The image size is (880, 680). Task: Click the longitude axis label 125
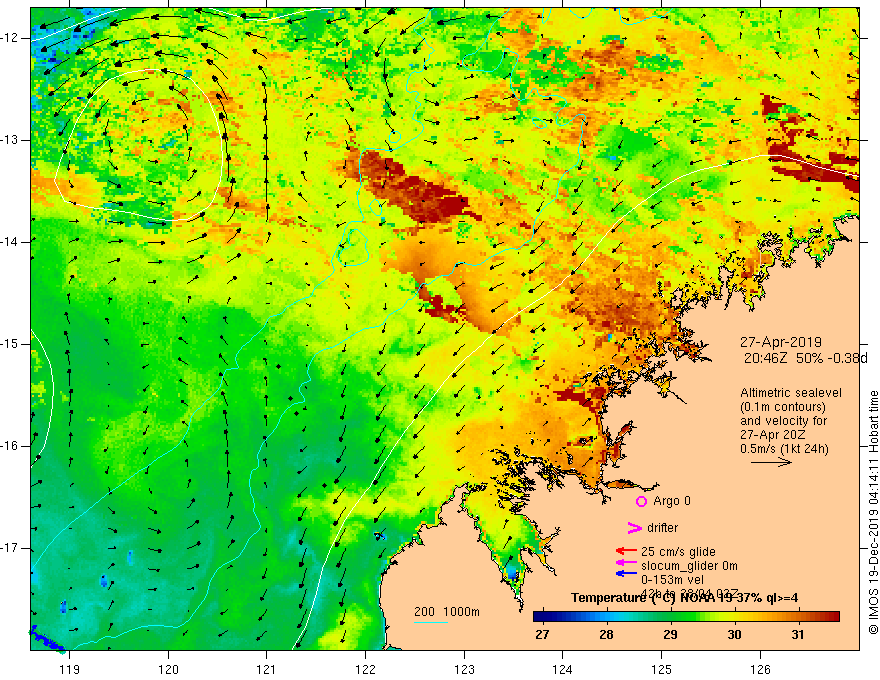(662, 669)
